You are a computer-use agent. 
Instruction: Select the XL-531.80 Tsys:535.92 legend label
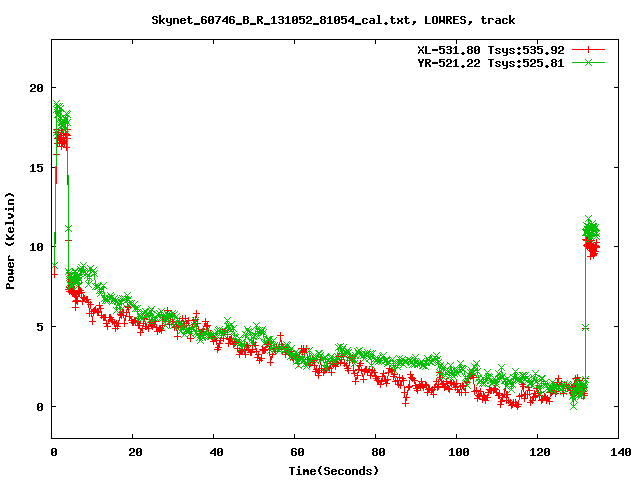point(491,50)
